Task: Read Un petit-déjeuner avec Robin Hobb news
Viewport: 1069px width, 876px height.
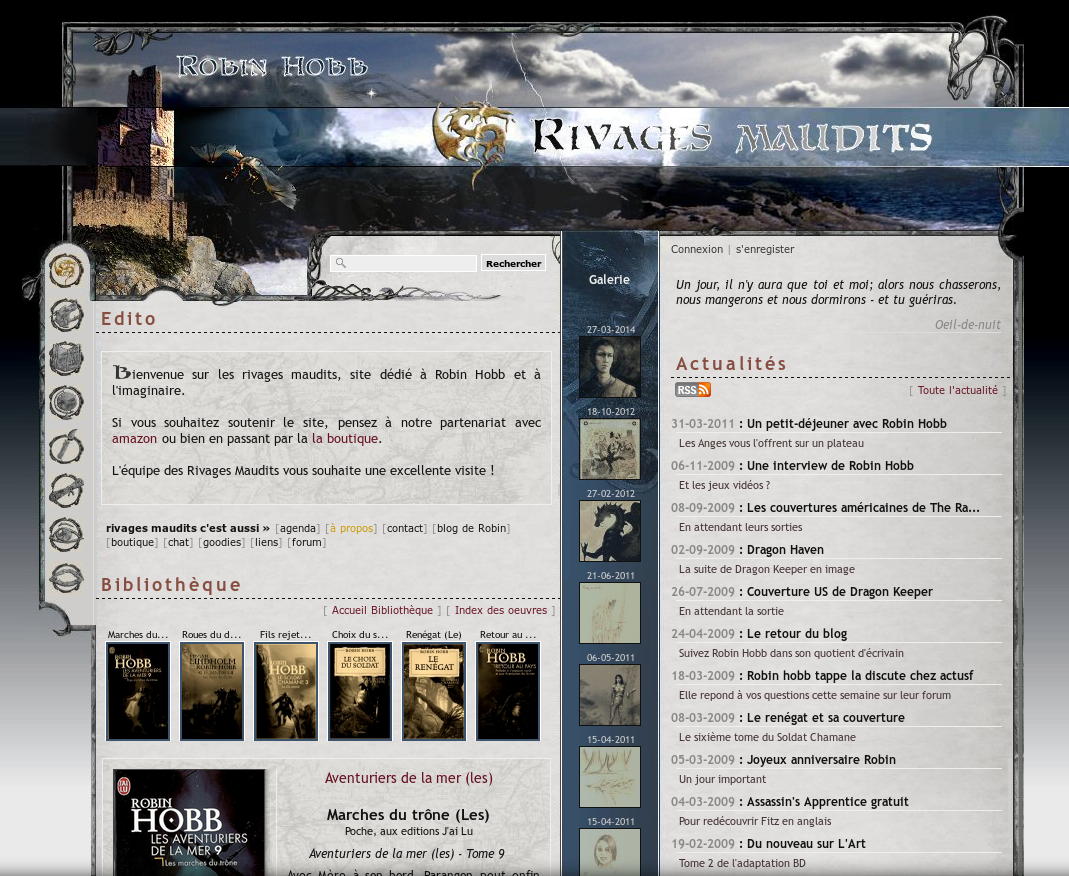Action: 847,423
